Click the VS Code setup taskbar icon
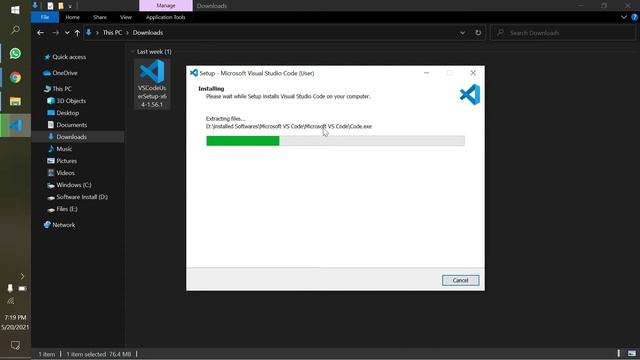Image resolution: width=640 pixels, height=360 pixels. 15,125
